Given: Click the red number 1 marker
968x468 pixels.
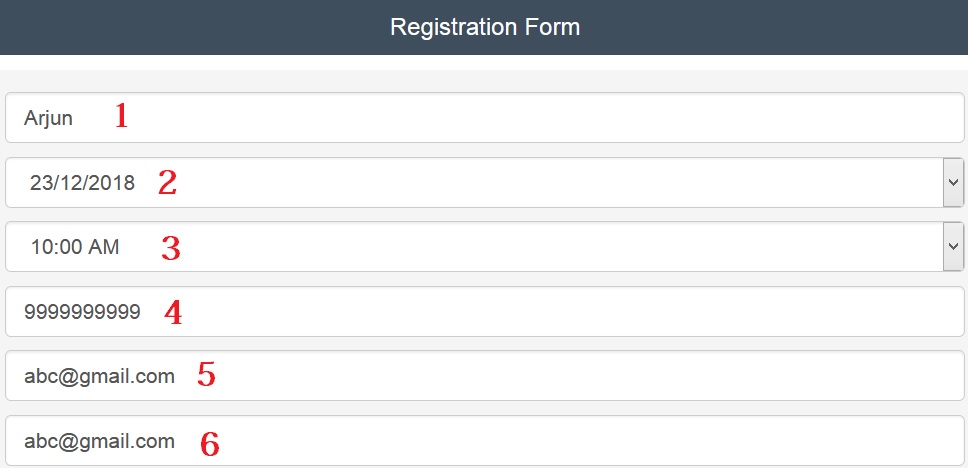Looking at the screenshot, I should pos(121,117).
